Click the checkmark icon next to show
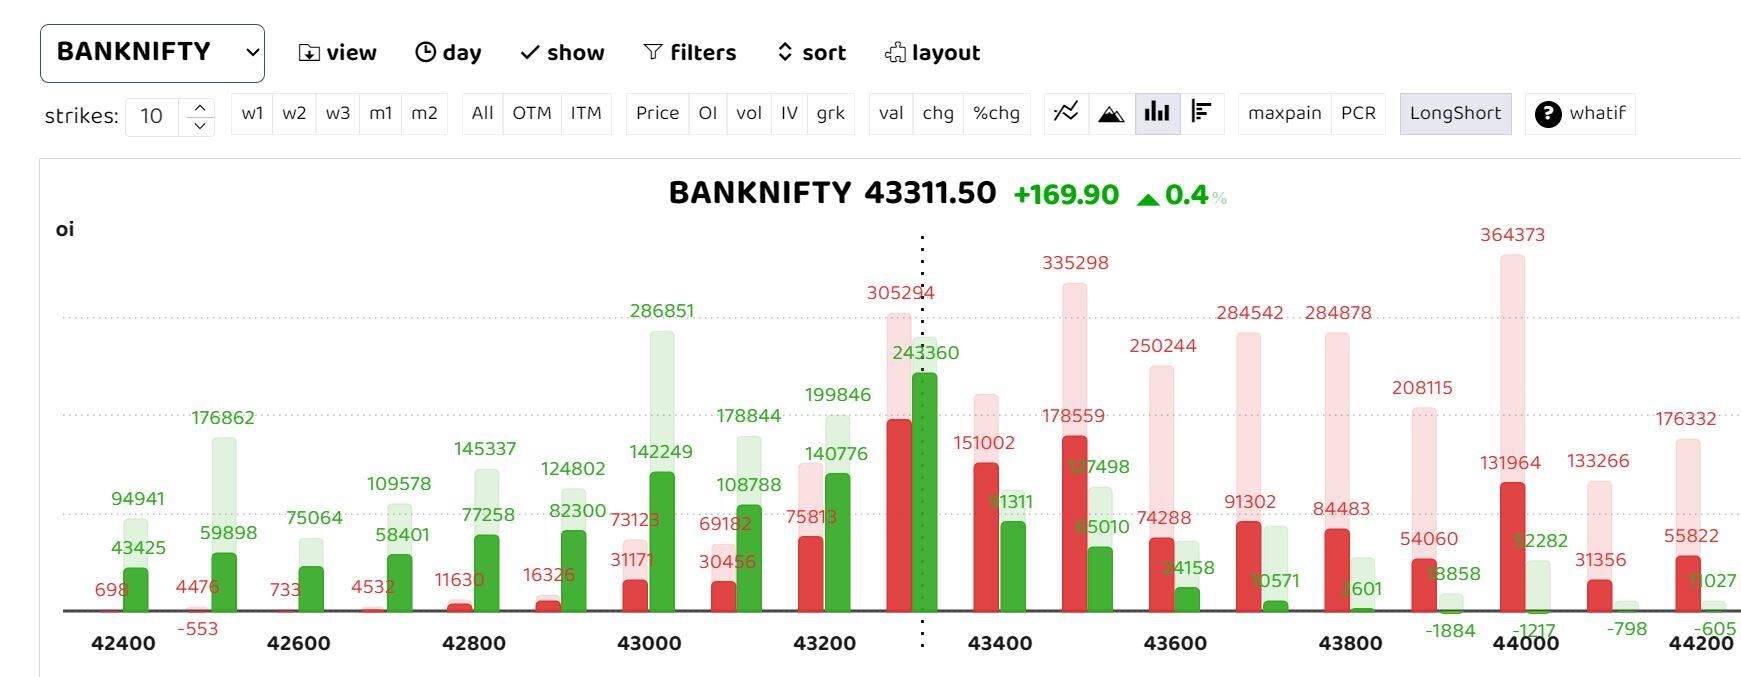1741x677 pixels. pos(530,53)
